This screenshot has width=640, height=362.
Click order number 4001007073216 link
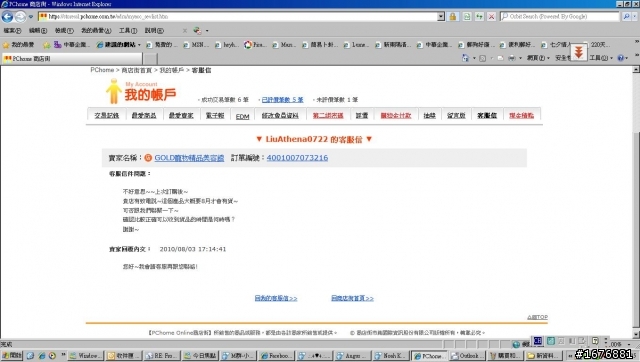297,158
